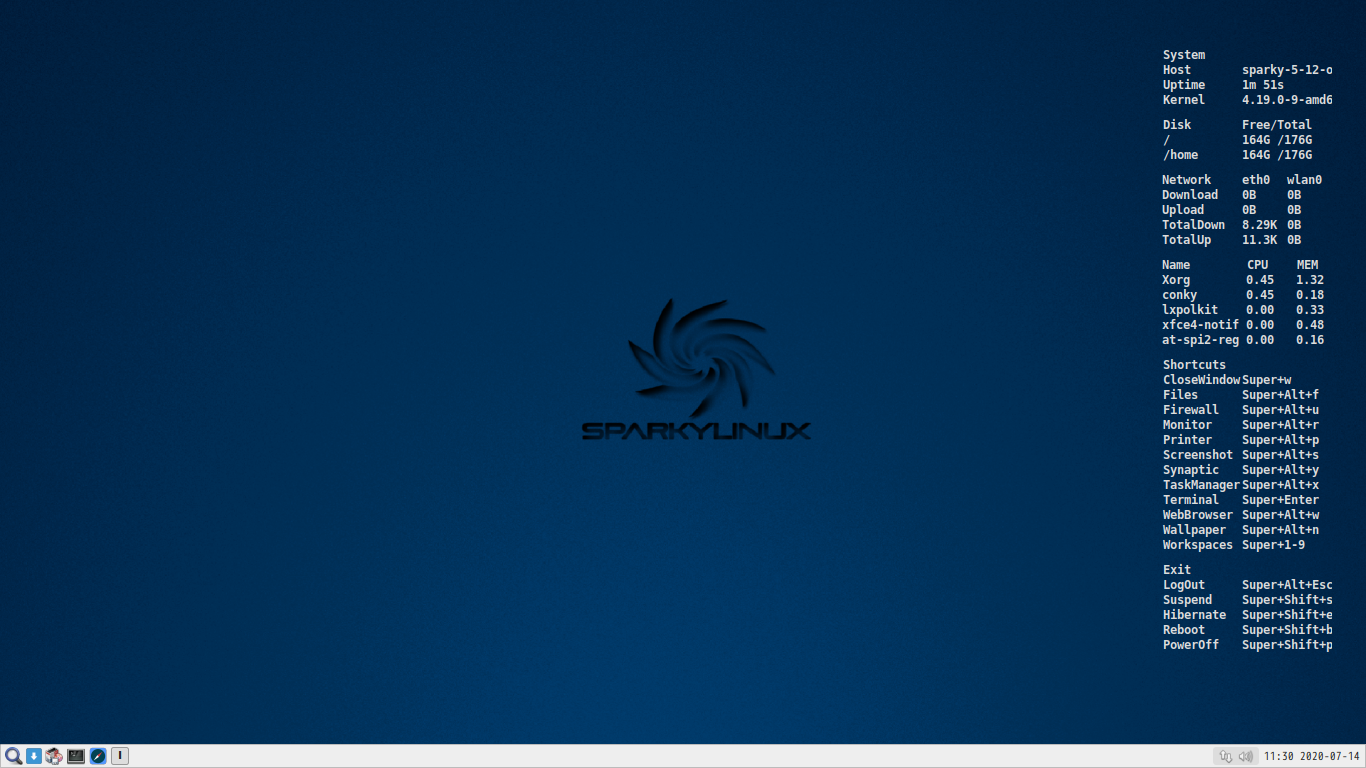
Task: Click the Terminal shortcut "Super+Enter"
Action: tap(1280, 500)
